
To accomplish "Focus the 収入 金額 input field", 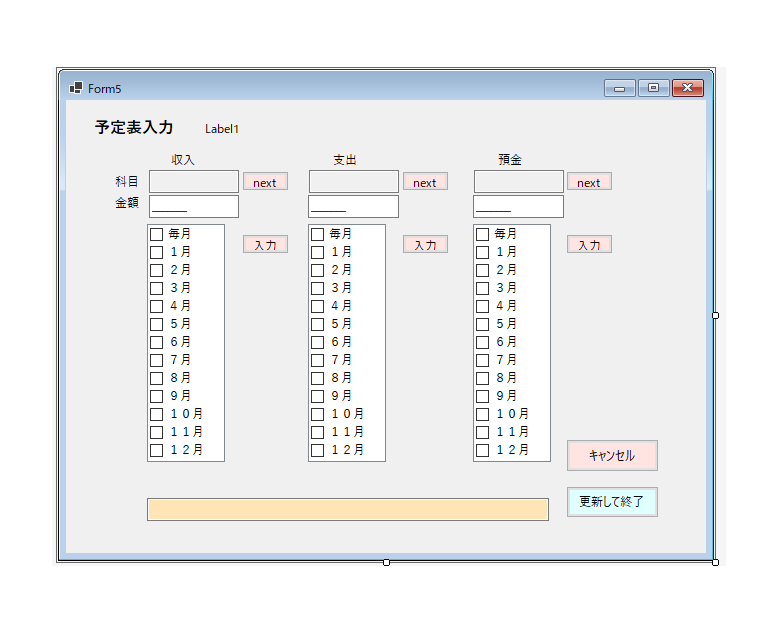I will click(x=194, y=206).
